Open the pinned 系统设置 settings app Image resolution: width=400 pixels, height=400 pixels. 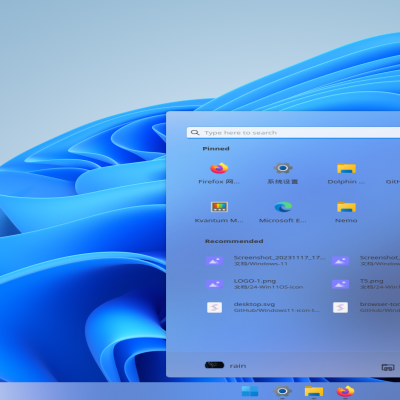pos(283,173)
